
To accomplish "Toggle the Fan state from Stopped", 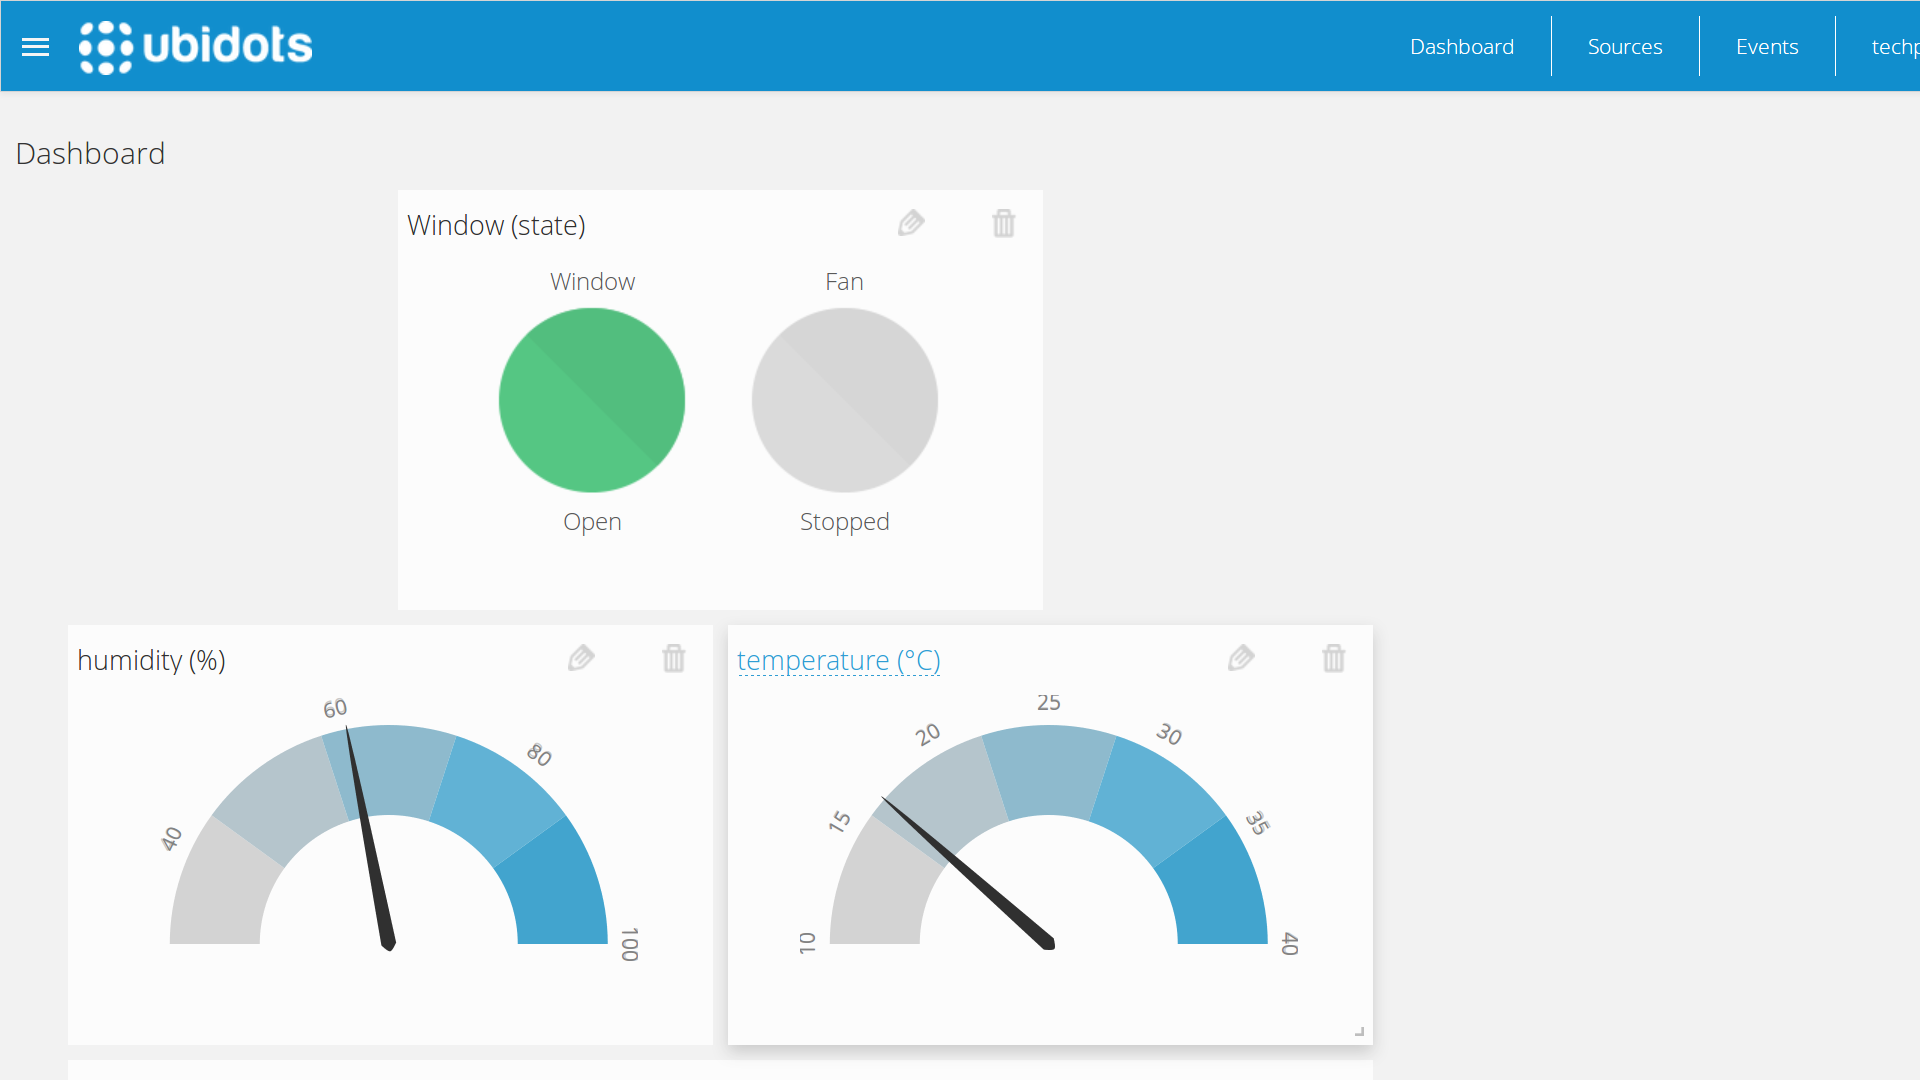I will [844, 398].
